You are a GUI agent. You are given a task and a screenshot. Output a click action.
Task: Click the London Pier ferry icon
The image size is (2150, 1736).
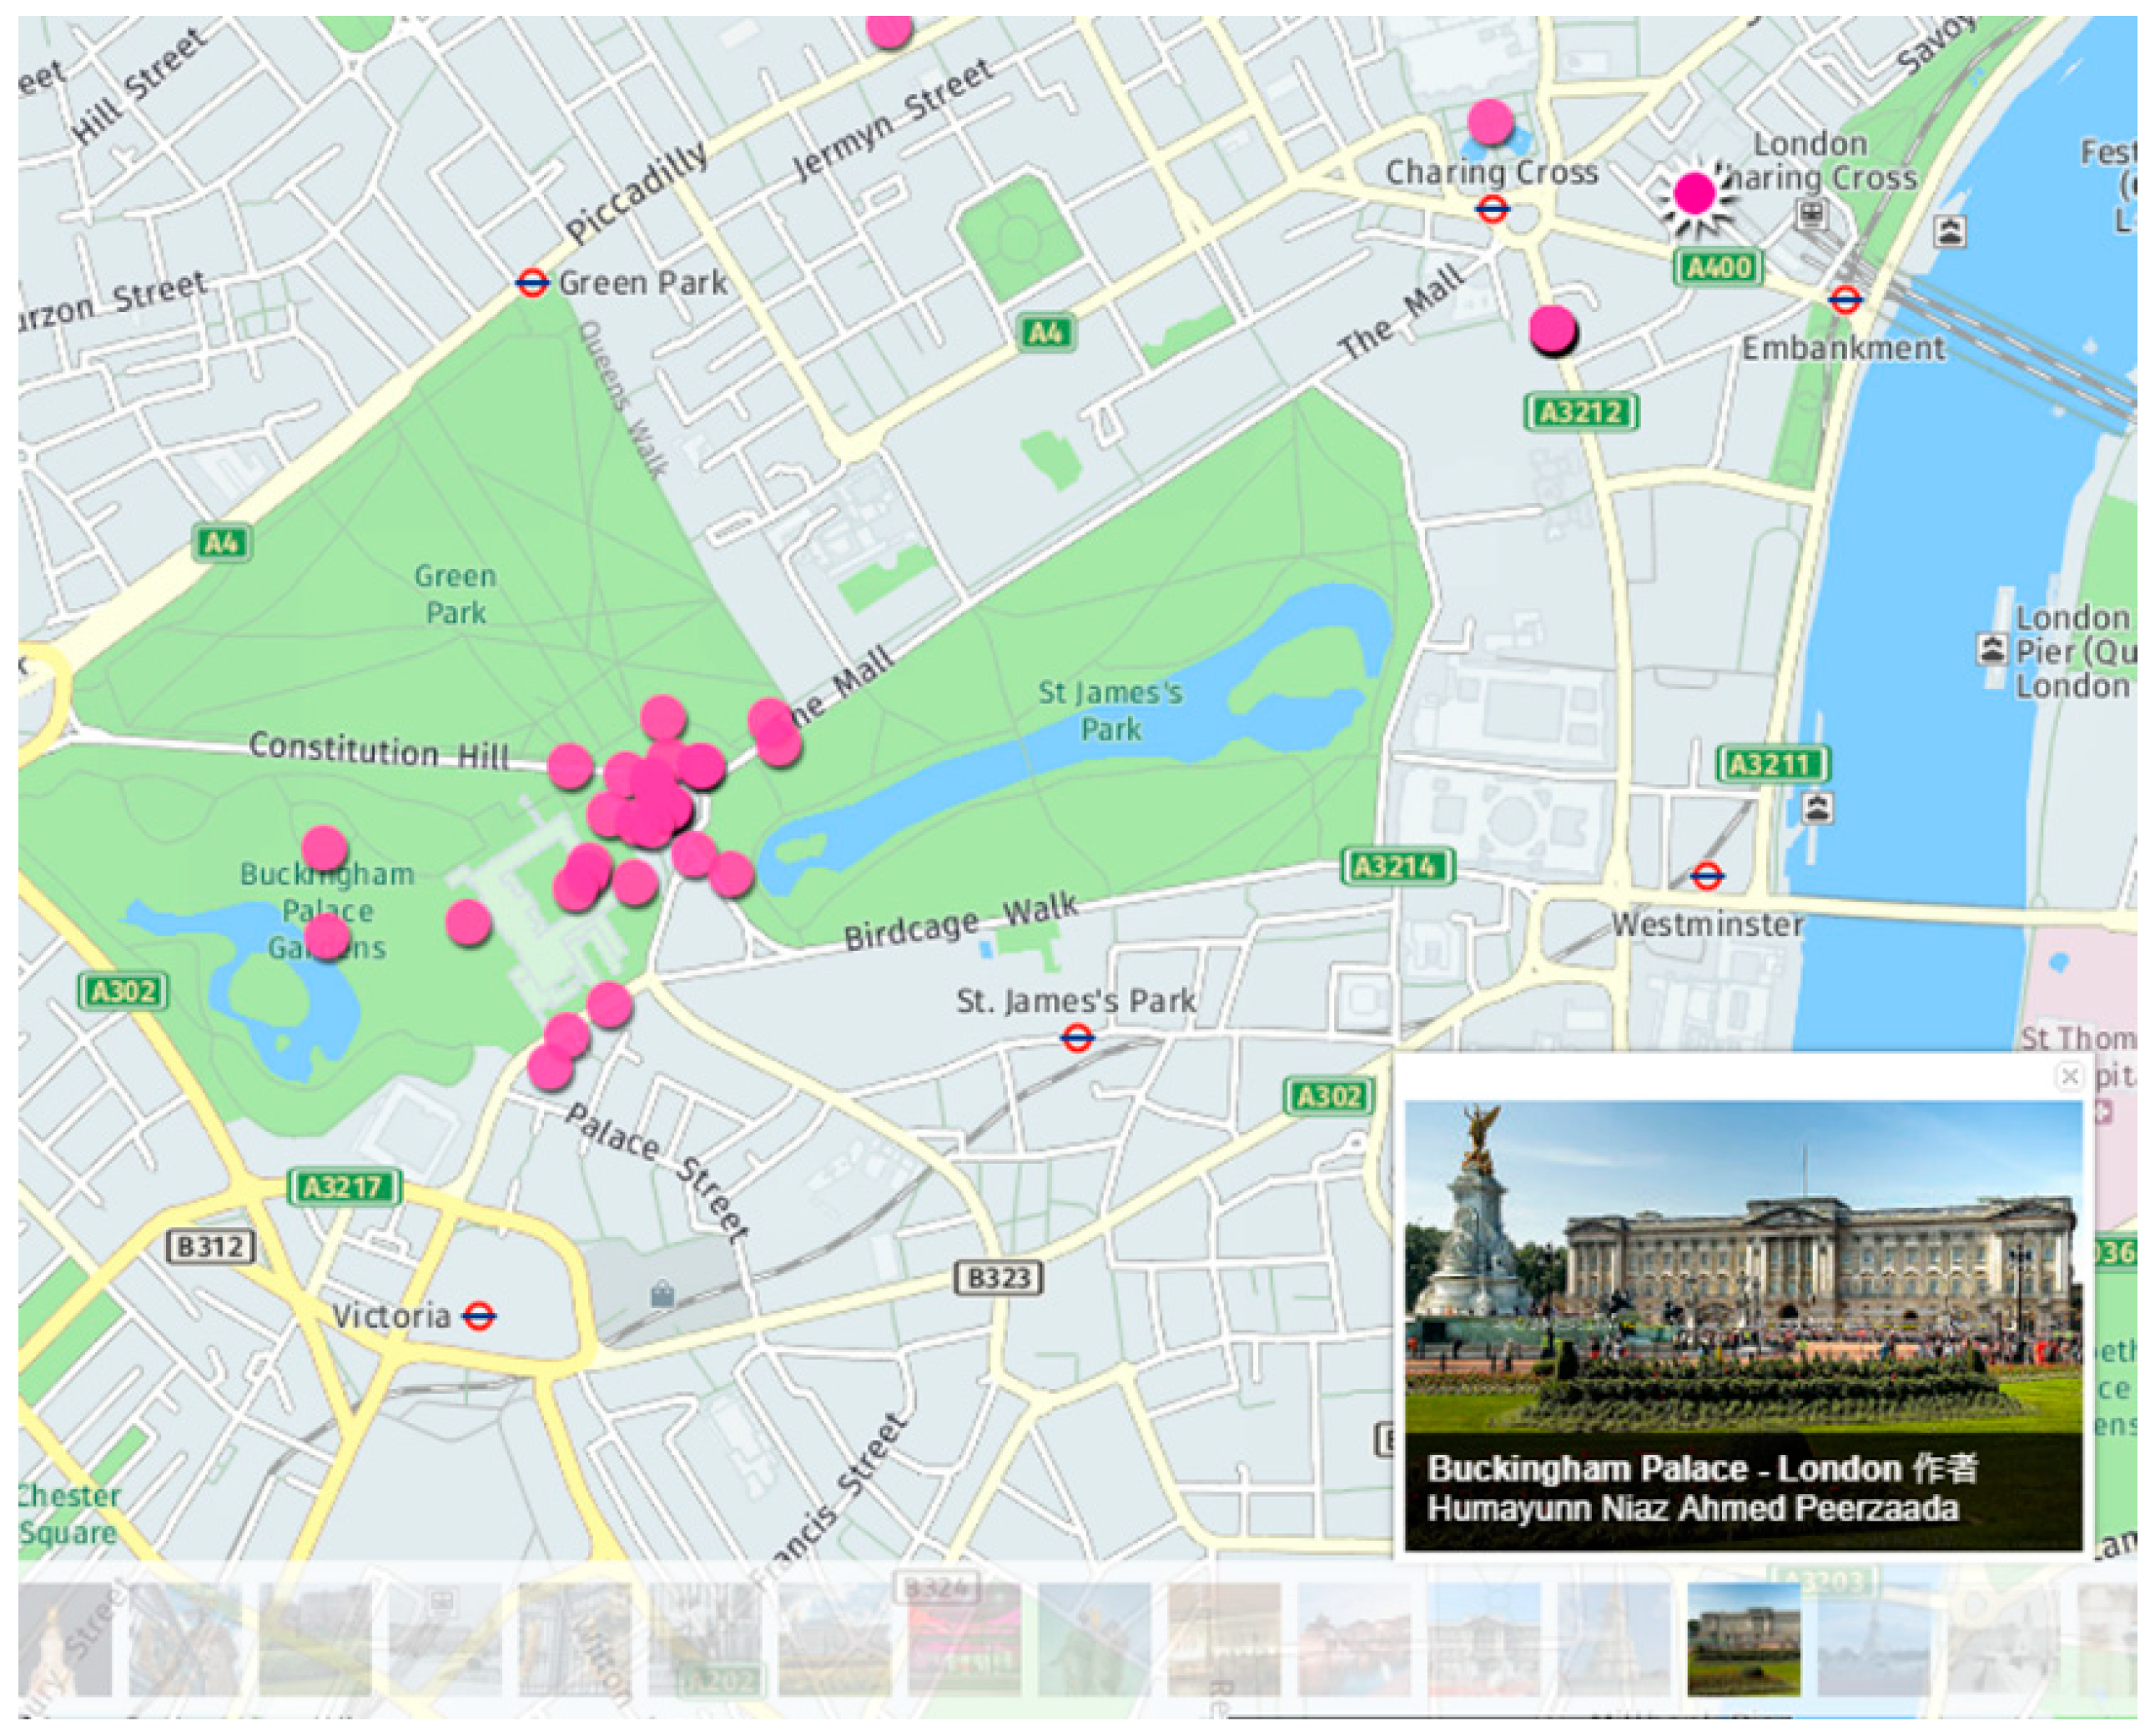pyautogui.click(x=1991, y=650)
